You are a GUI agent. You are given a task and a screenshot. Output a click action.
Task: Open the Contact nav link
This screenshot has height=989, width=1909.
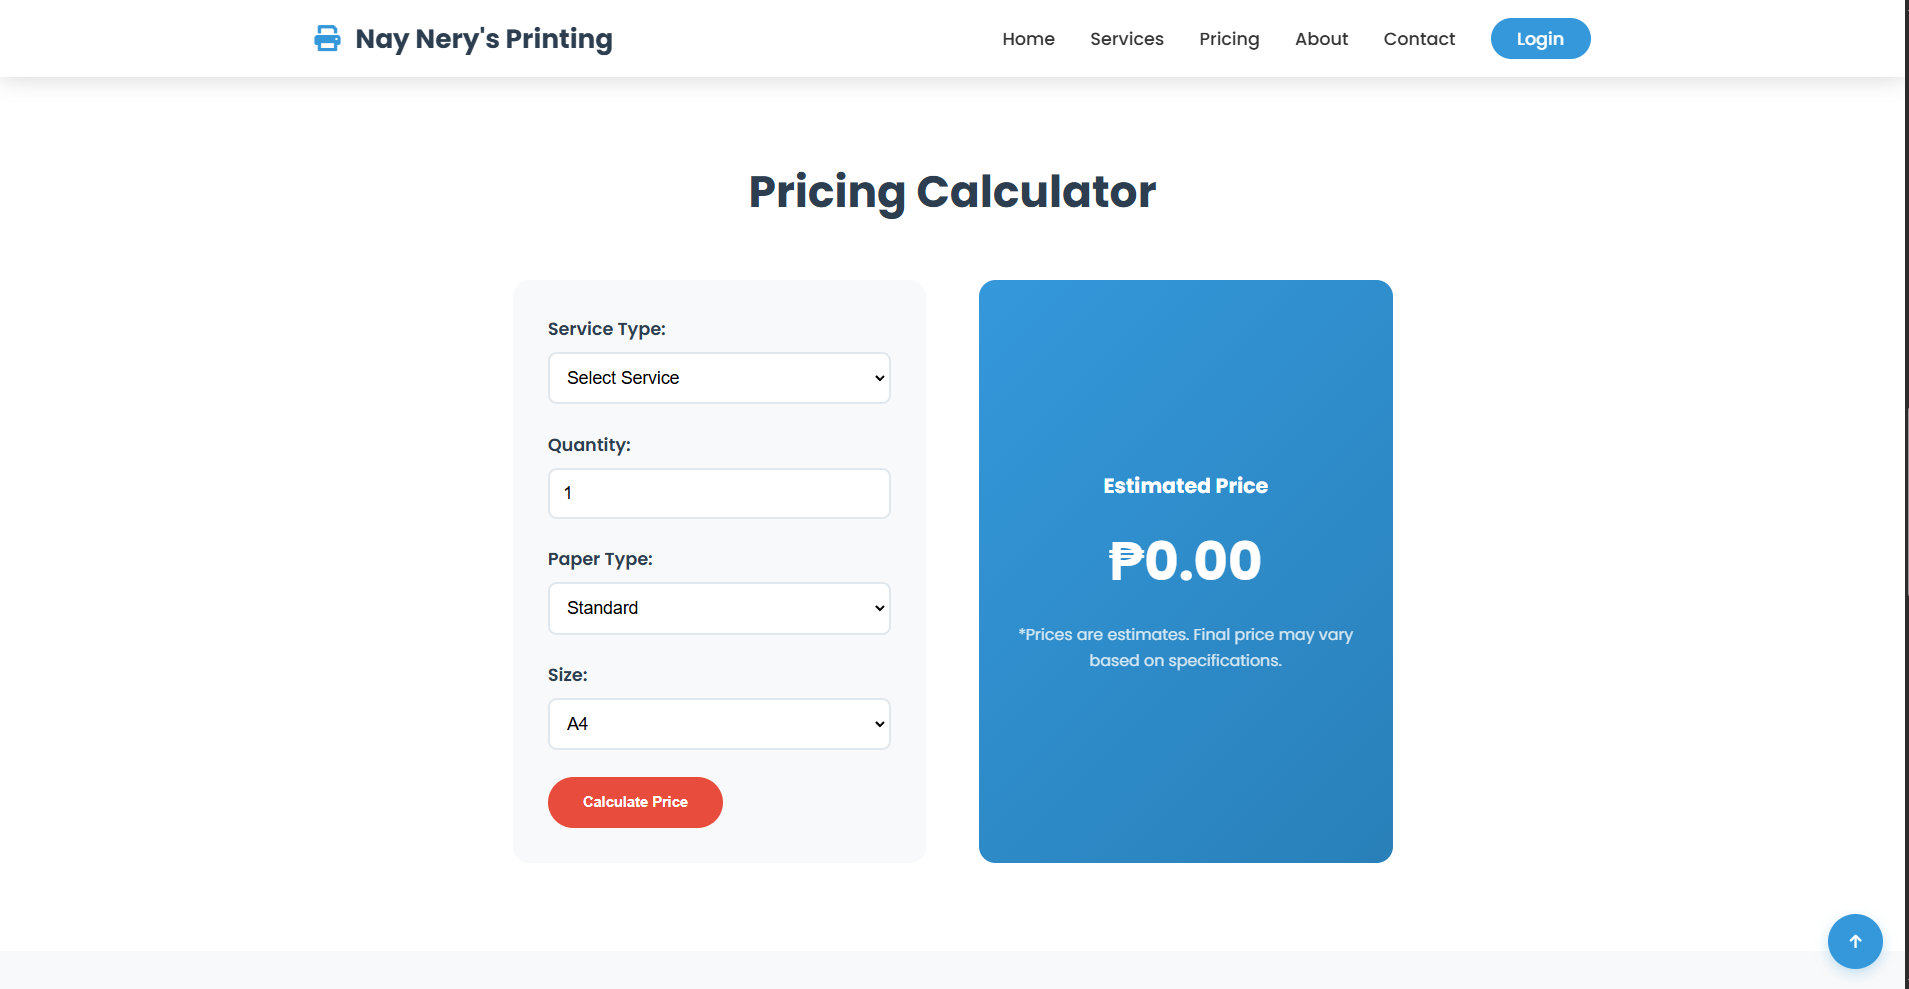pyautogui.click(x=1419, y=39)
